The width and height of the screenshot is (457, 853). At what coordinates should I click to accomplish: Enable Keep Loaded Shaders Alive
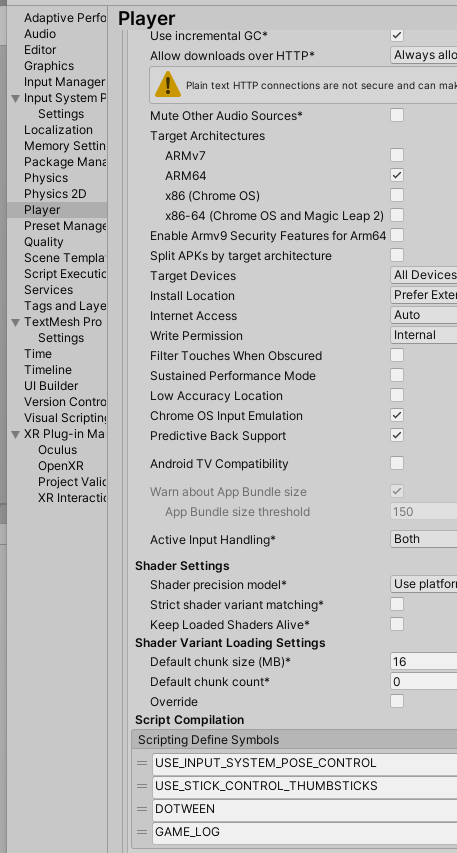(397, 624)
